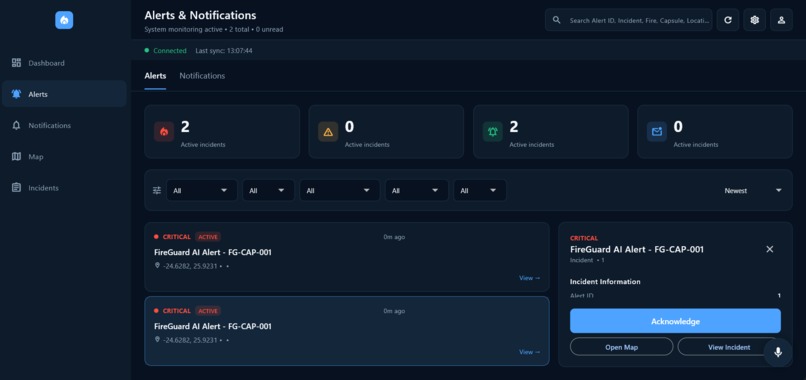Image resolution: width=806 pixels, height=380 pixels.
Task: Click the ACTIVE badge on the second alert
Action: click(208, 311)
